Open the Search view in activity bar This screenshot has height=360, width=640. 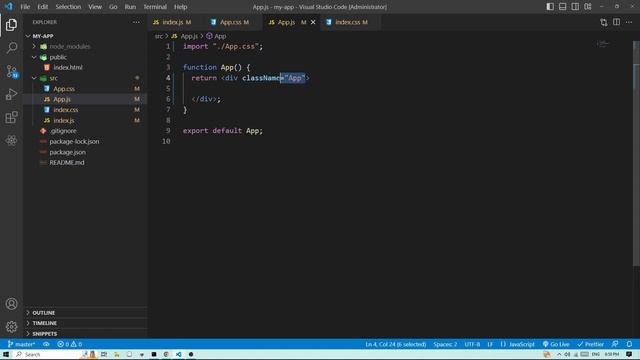click(11, 48)
